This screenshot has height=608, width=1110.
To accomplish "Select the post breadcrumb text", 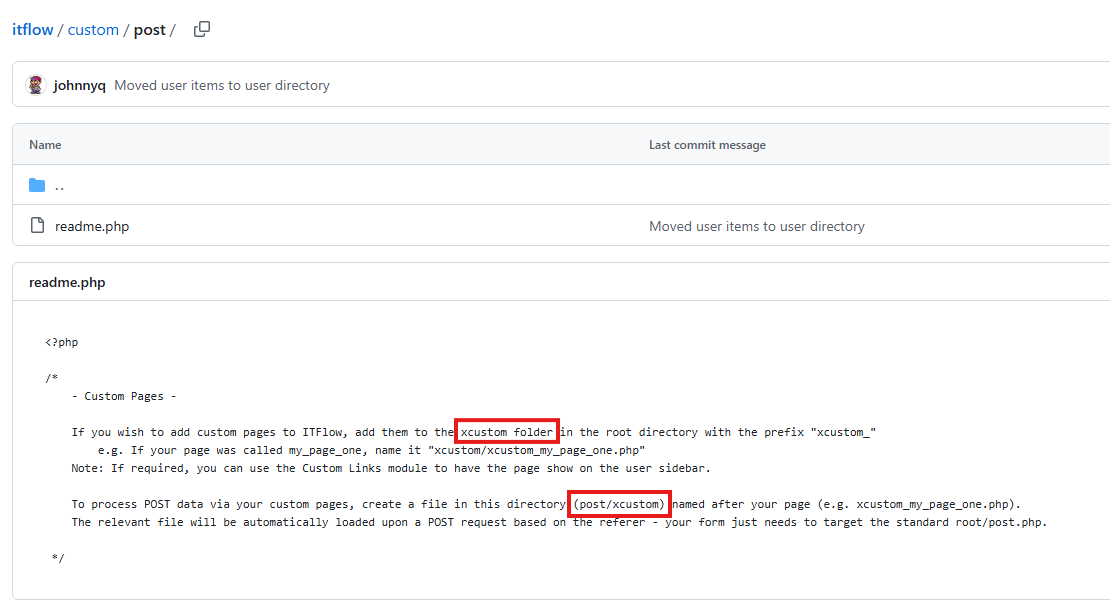I will (x=149, y=30).
